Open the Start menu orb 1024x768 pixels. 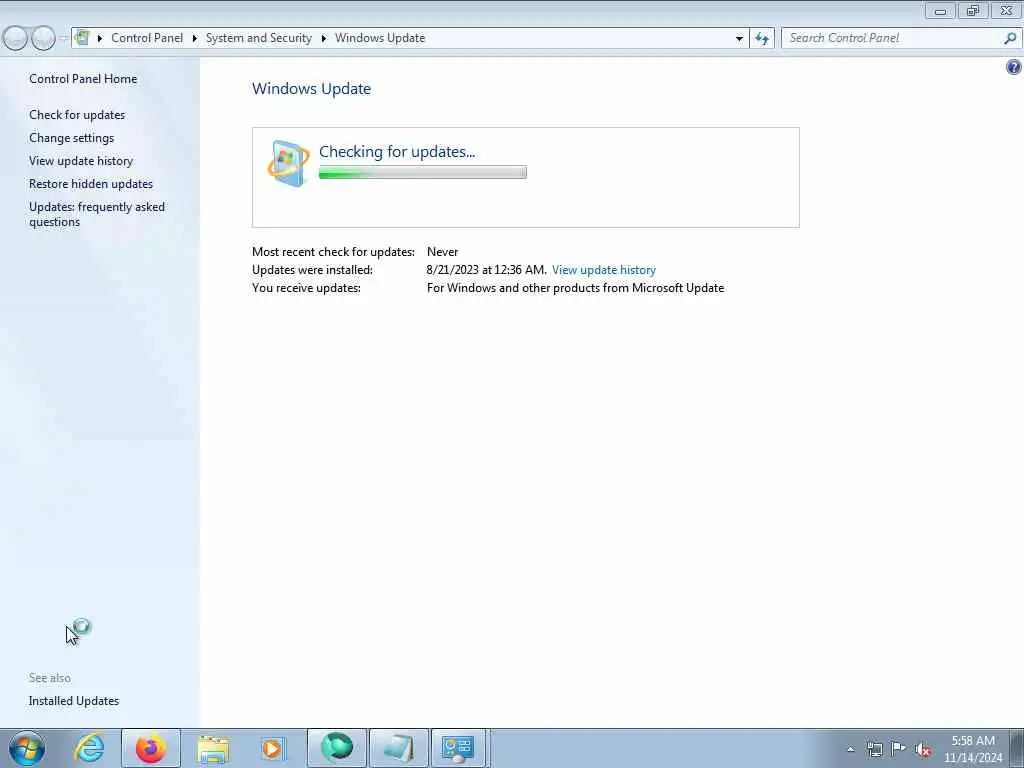click(x=27, y=748)
